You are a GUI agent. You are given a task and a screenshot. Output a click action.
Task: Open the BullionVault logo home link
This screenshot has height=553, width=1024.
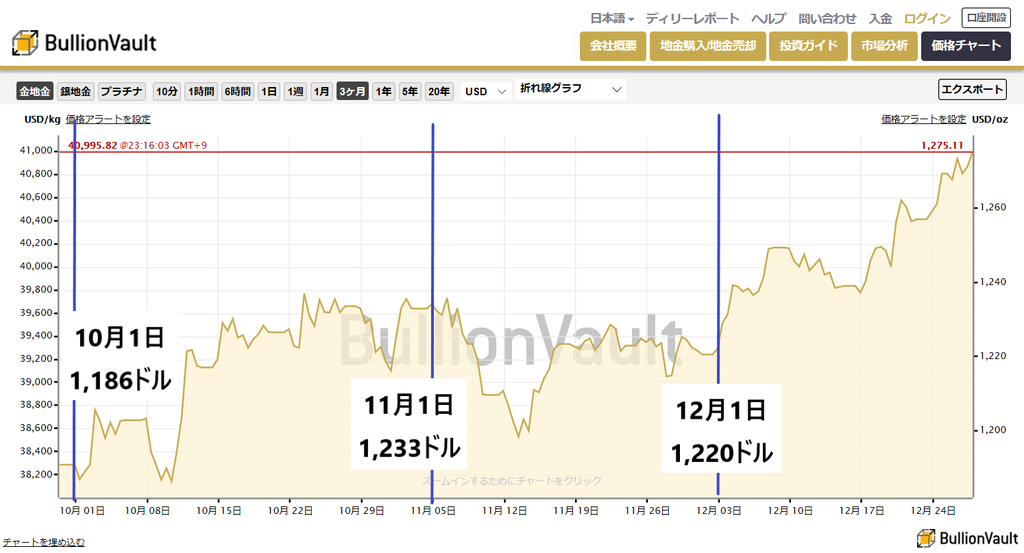pyautogui.click(x=84, y=43)
